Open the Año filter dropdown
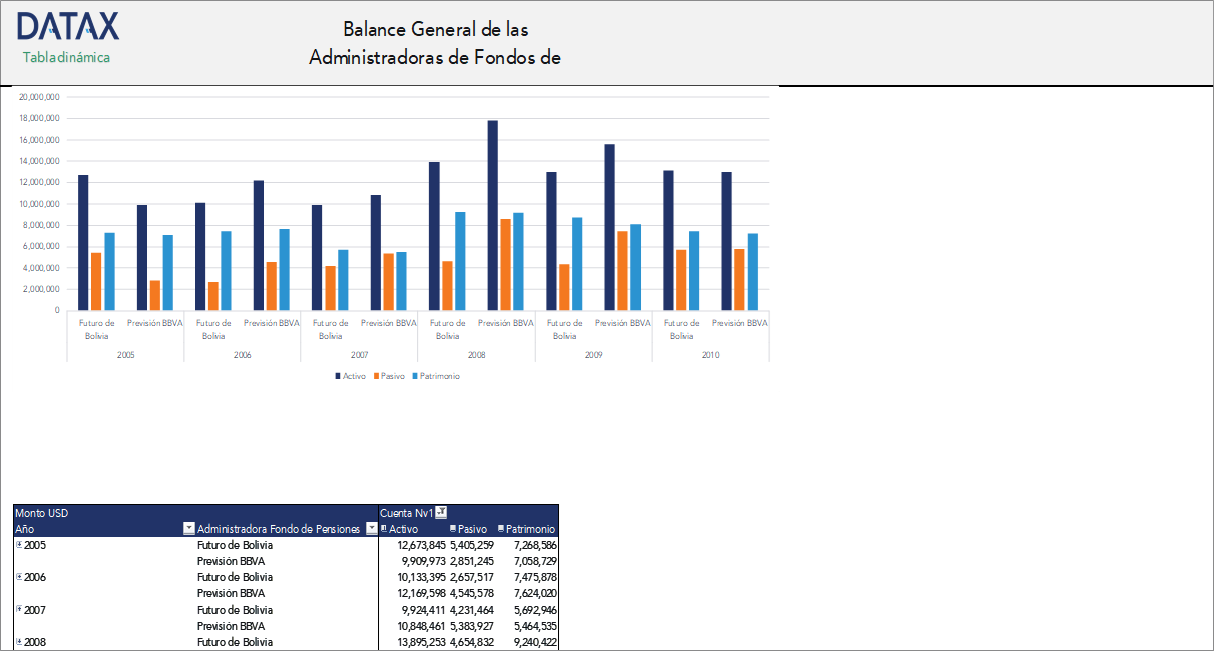1214x651 pixels. point(188,529)
